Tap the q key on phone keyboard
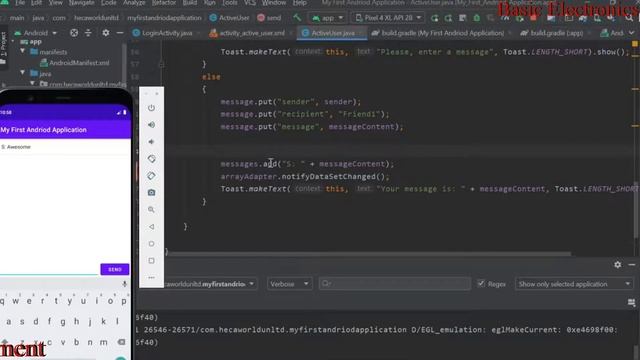Viewport: 640px width, 360px height. [x=2, y=301]
